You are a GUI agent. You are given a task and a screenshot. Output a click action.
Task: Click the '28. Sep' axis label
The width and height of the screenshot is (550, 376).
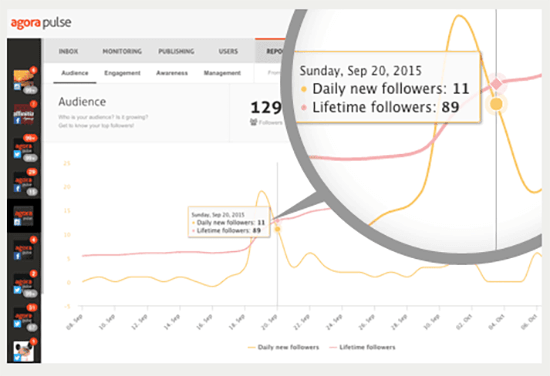[x=399, y=322]
